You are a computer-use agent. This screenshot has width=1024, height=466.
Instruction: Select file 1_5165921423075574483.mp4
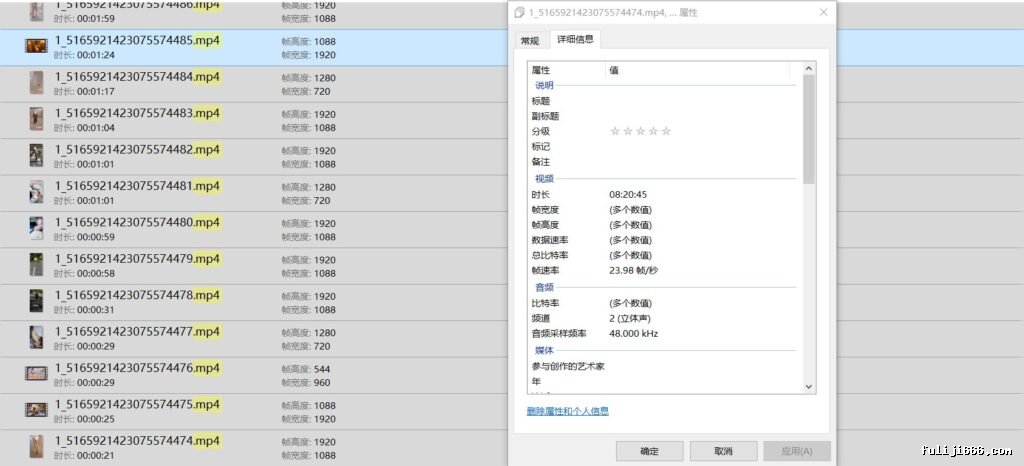click(x=255, y=120)
